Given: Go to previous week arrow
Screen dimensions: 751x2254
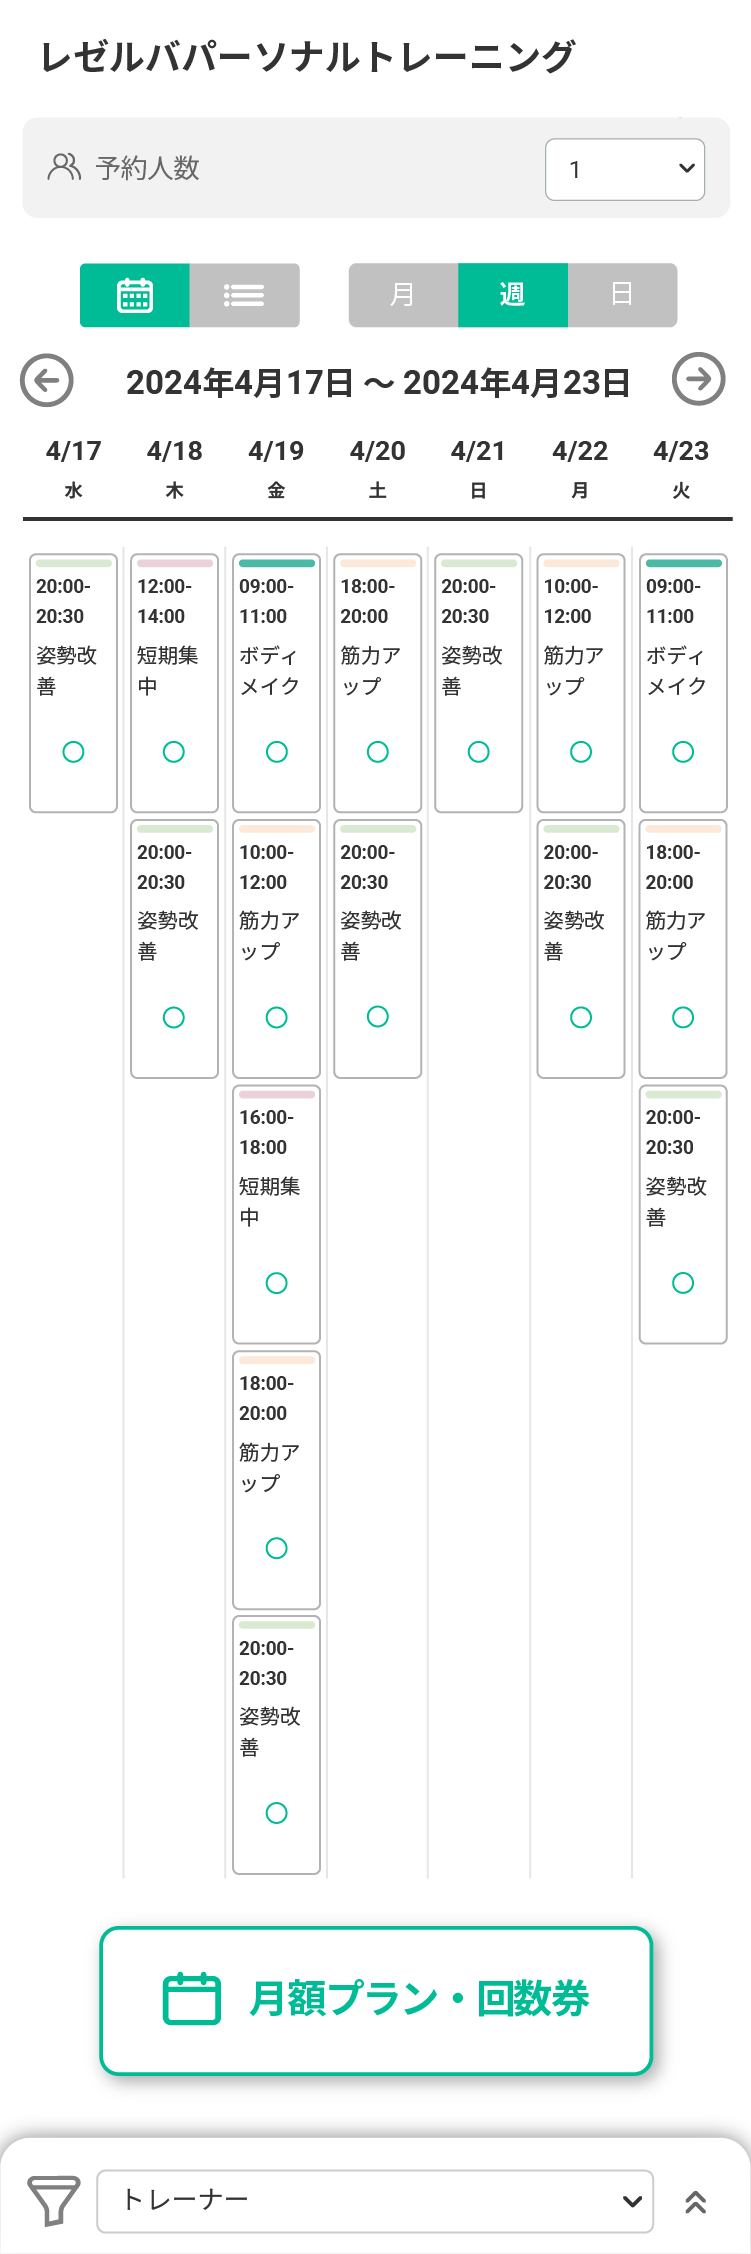Looking at the screenshot, I should [47, 380].
